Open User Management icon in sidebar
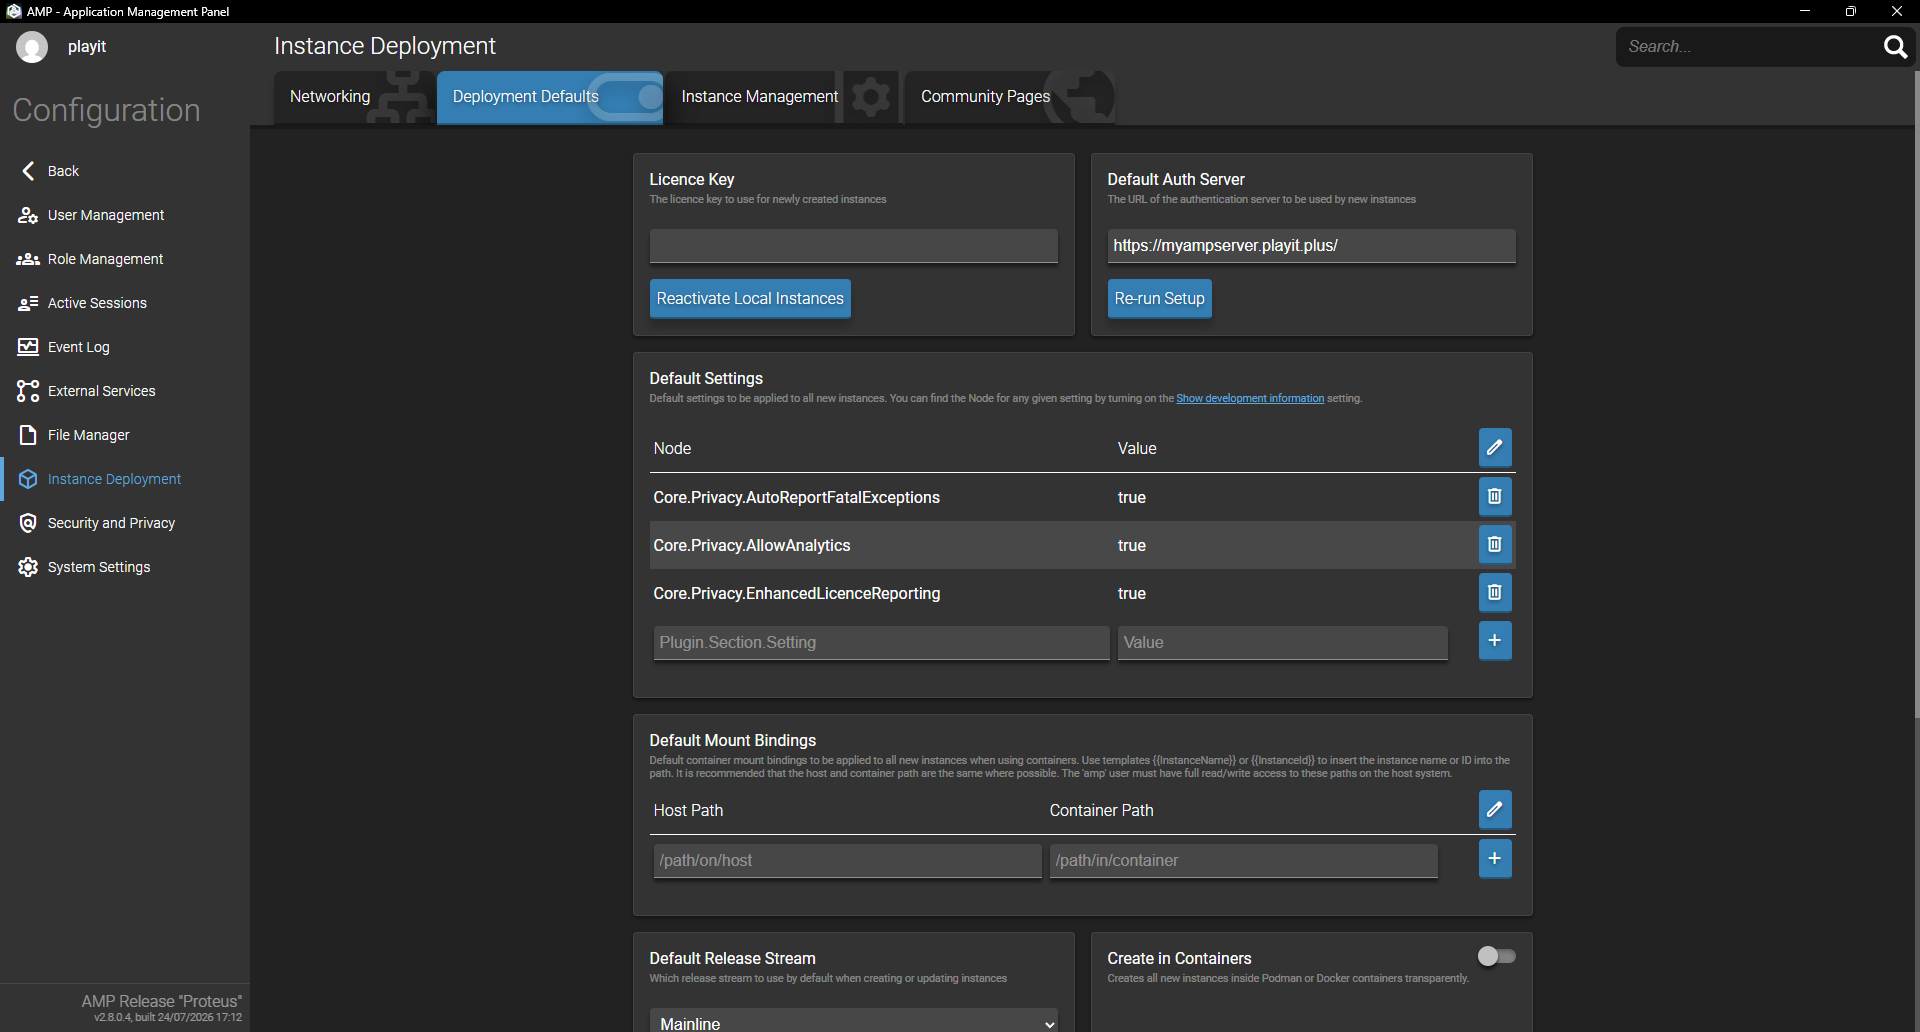 coord(28,215)
